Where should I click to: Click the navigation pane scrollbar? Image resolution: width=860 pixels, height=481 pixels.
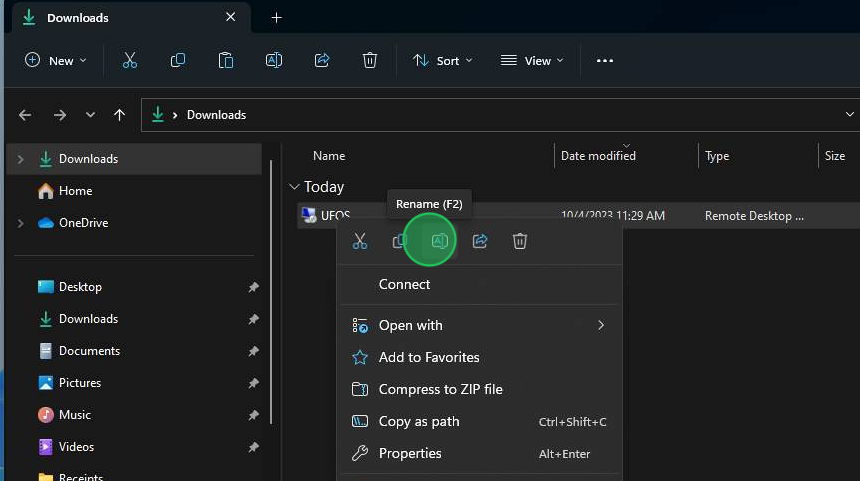tap(271, 292)
